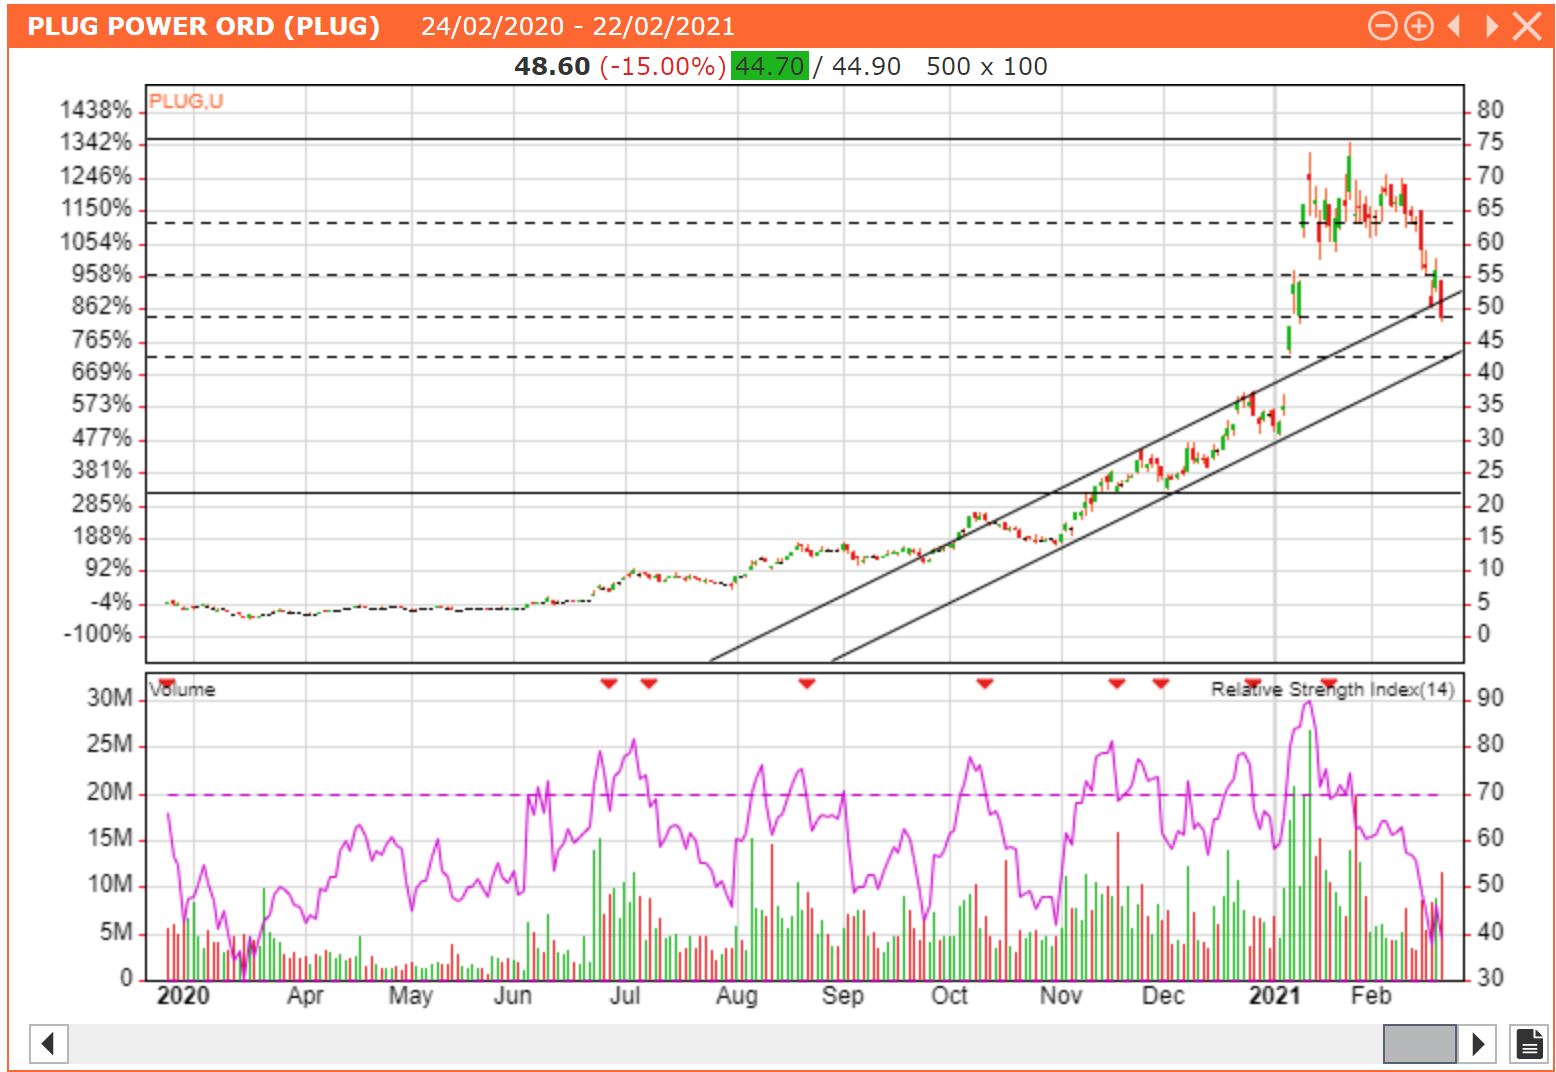Click the 1438% label on the left axis
The image size is (1556, 1072).
tap(96, 110)
